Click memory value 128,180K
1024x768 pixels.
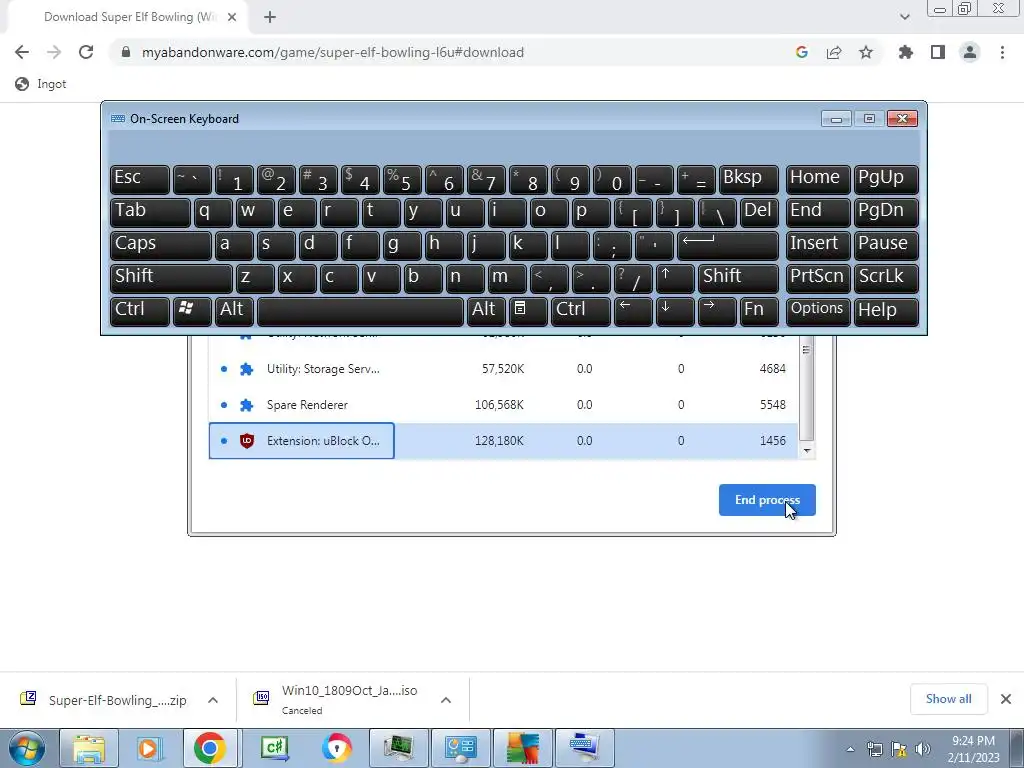(x=499, y=441)
